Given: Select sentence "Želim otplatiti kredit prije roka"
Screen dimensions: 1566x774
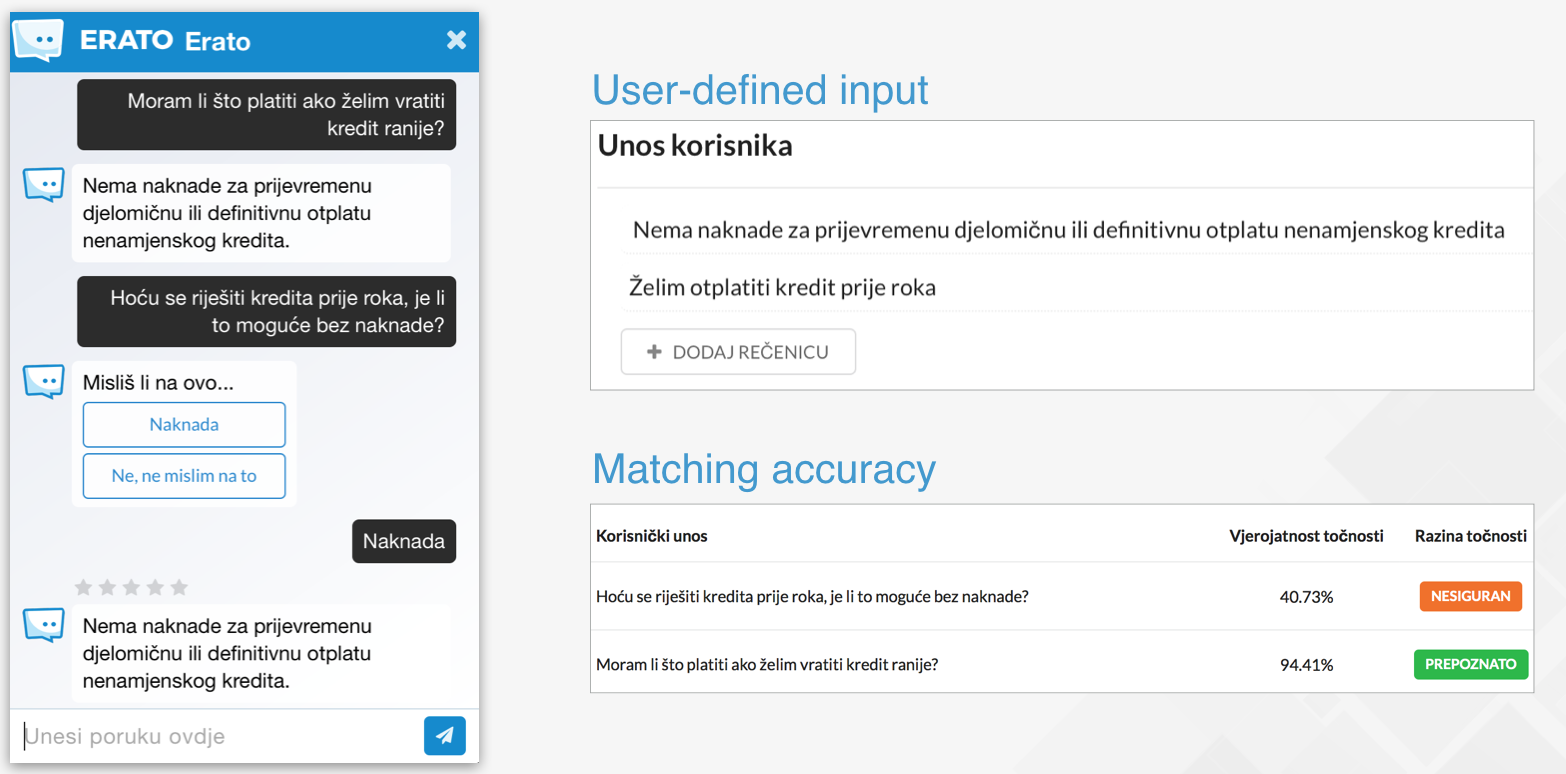Looking at the screenshot, I should [x=782, y=288].
